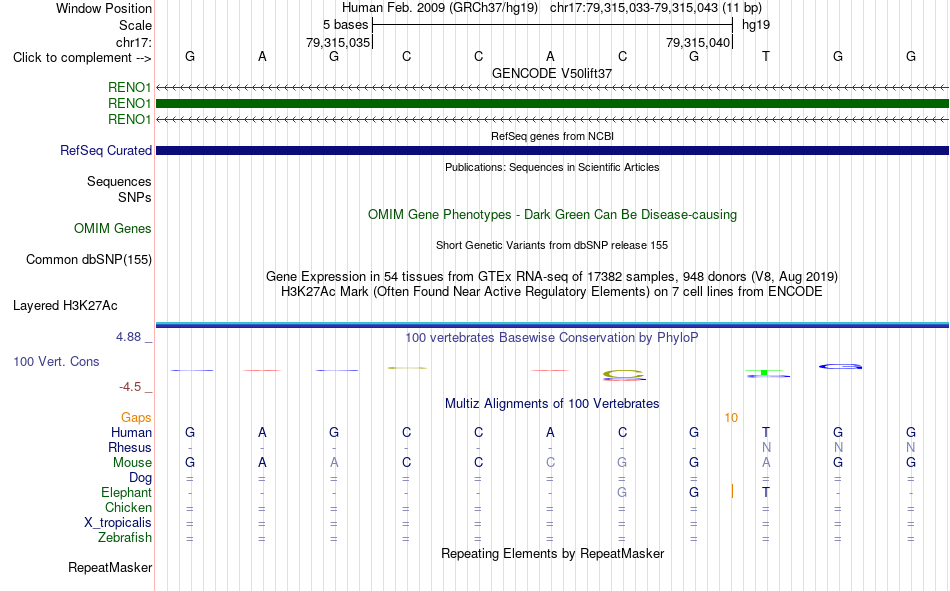Screen dimensions: 950x591
Task: Click the Elephant species label
Action: 127,492
